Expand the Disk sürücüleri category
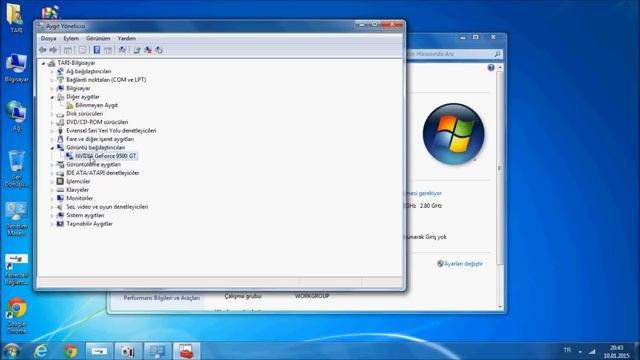This screenshot has height=360, width=640. (x=52, y=114)
